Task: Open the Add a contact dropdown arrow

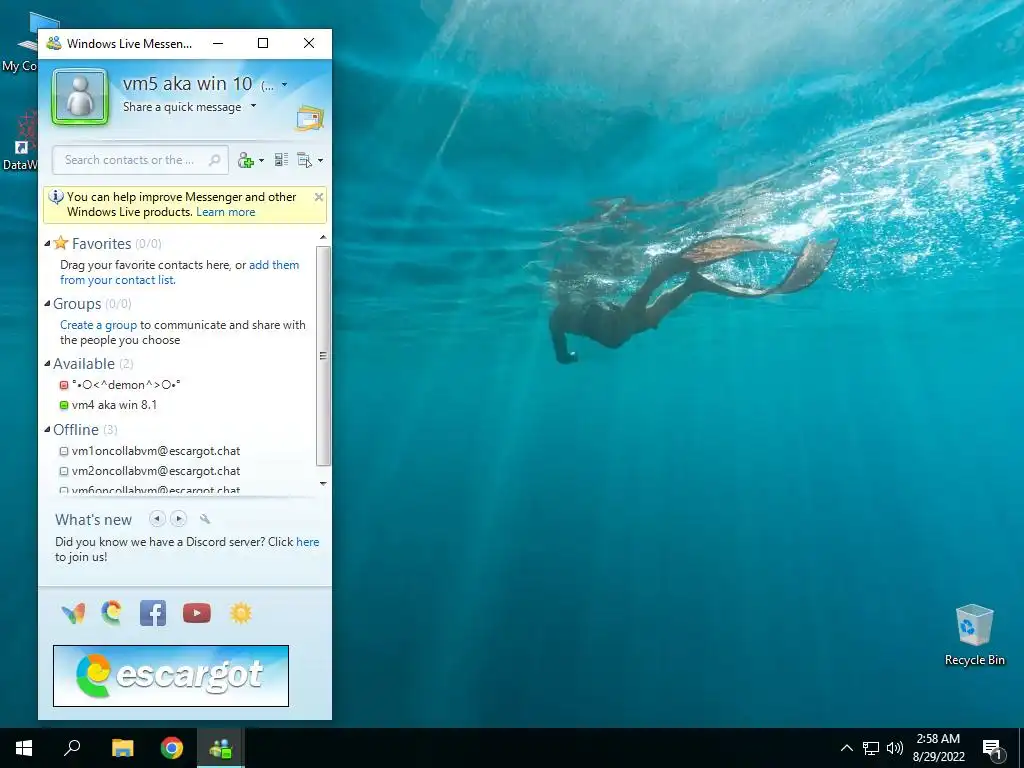Action: point(261,161)
